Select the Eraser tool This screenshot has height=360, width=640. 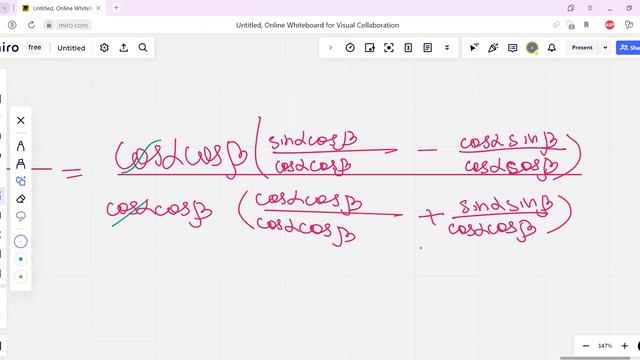coord(20,199)
